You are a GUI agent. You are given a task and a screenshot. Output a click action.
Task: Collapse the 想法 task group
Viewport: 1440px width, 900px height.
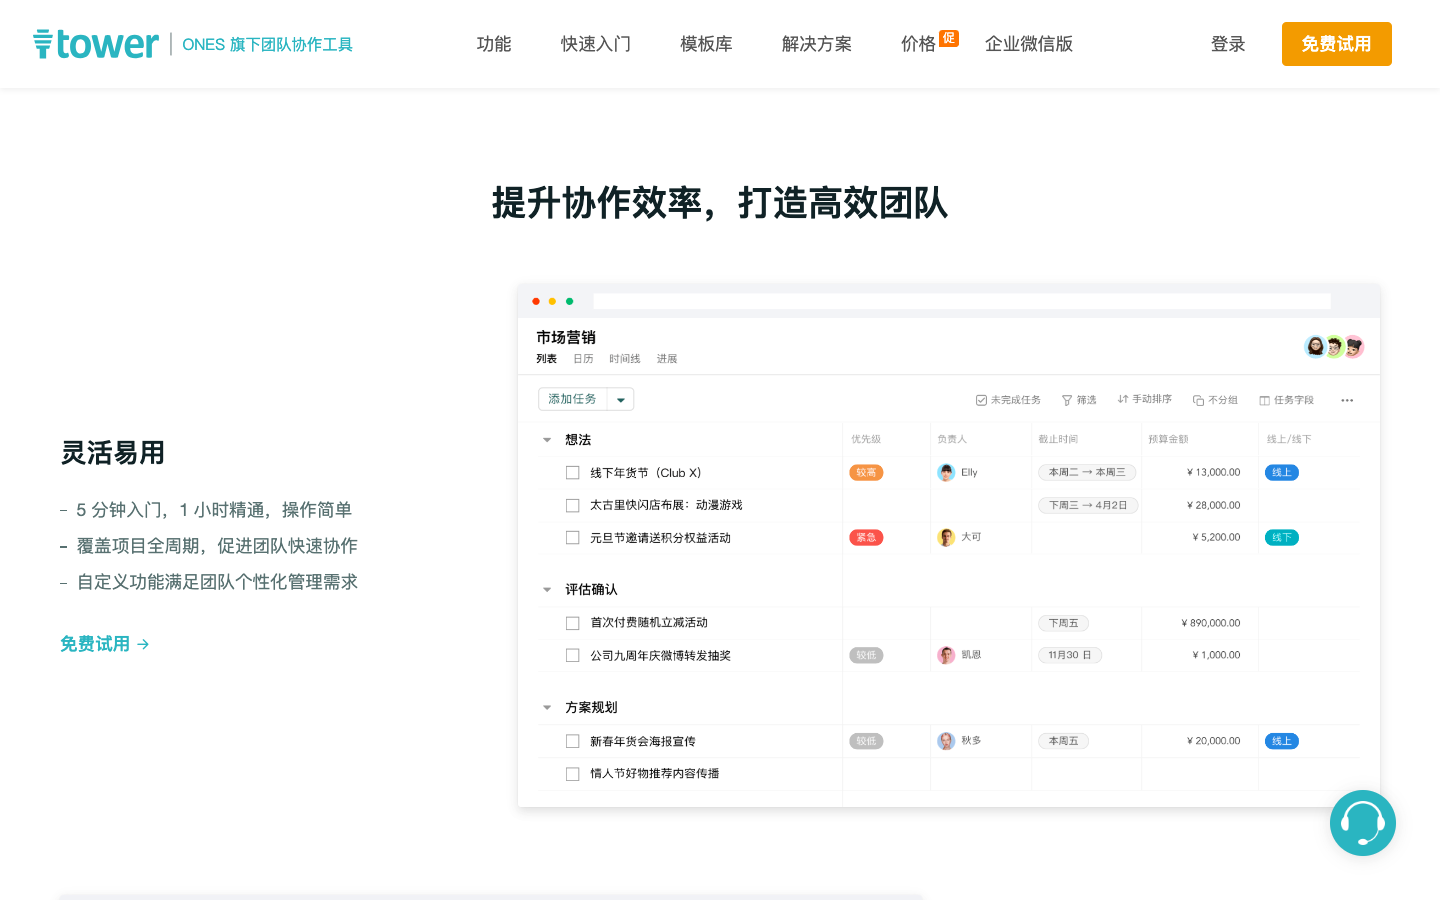point(547,440)
